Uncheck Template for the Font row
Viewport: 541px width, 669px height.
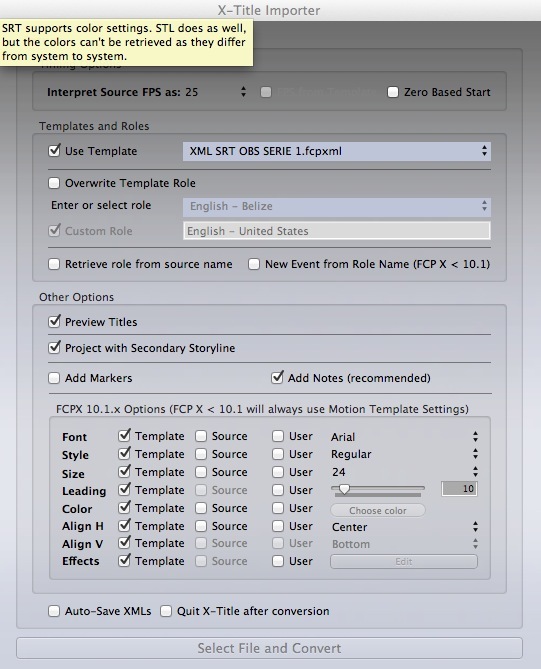tap(124, 436)
